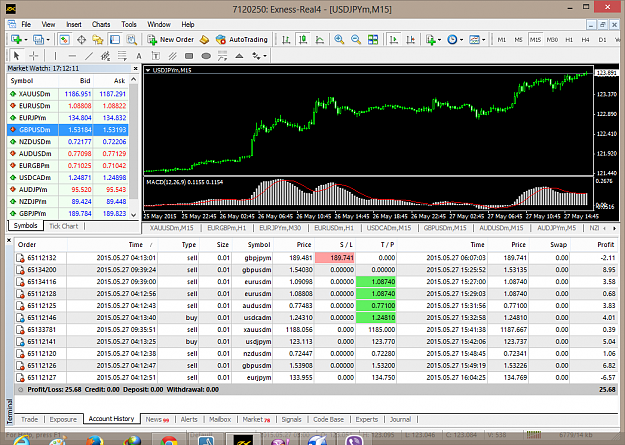Click the Tile Windows icon
Screen dimensions: 625x445
[373, 39]
